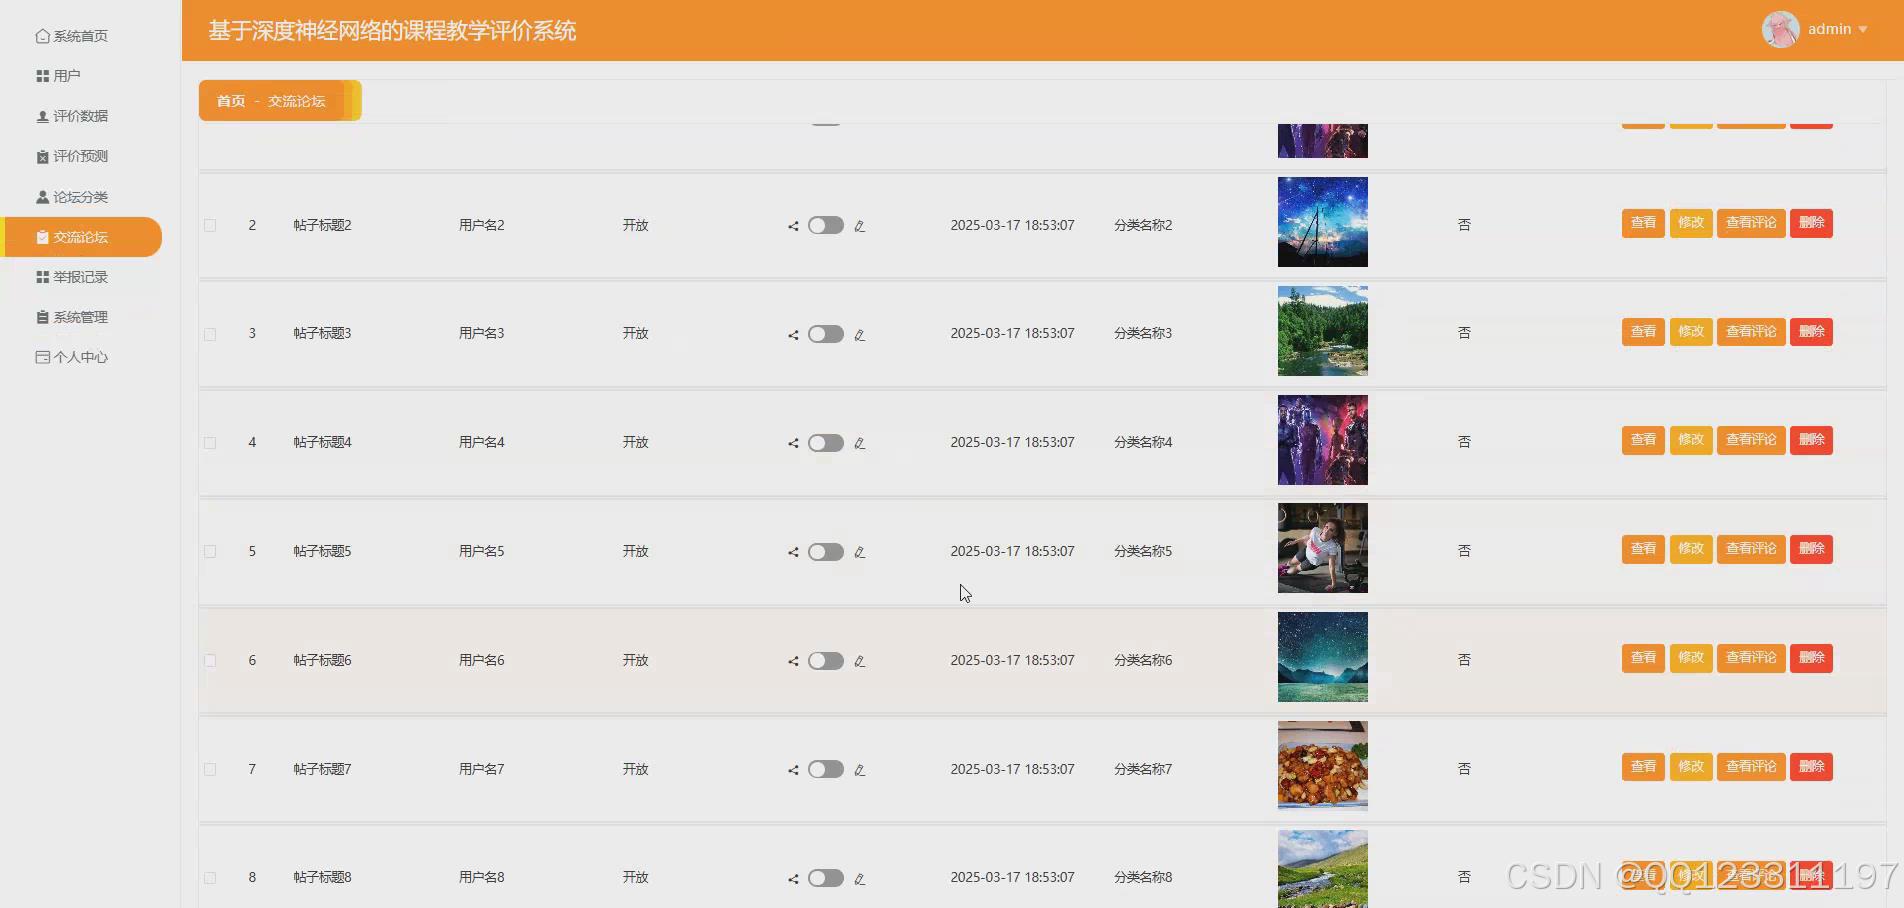Screen dimensions: 1904x908
Task: Check the selection box for row 2
Action: (210, 225)
